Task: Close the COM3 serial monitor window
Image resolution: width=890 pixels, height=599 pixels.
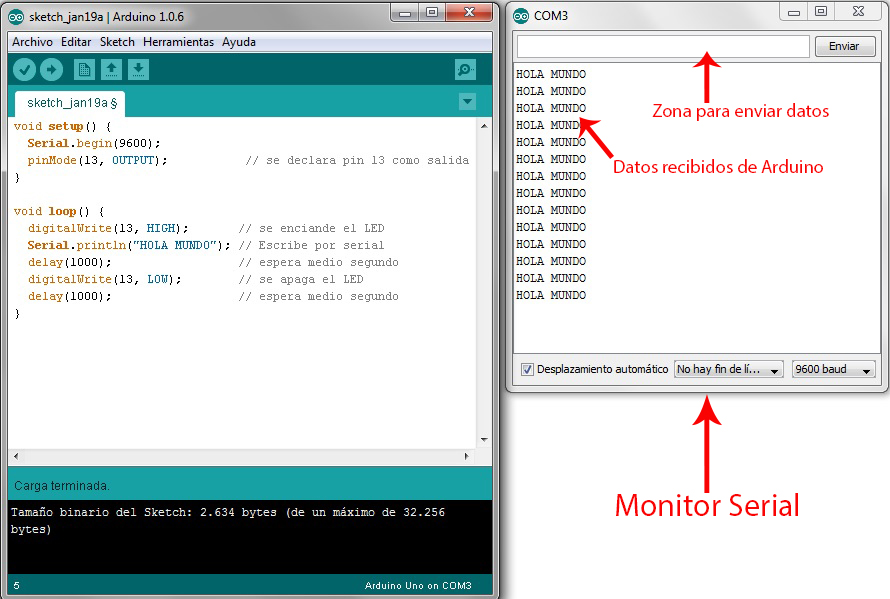Action: [x=858, y=12]
